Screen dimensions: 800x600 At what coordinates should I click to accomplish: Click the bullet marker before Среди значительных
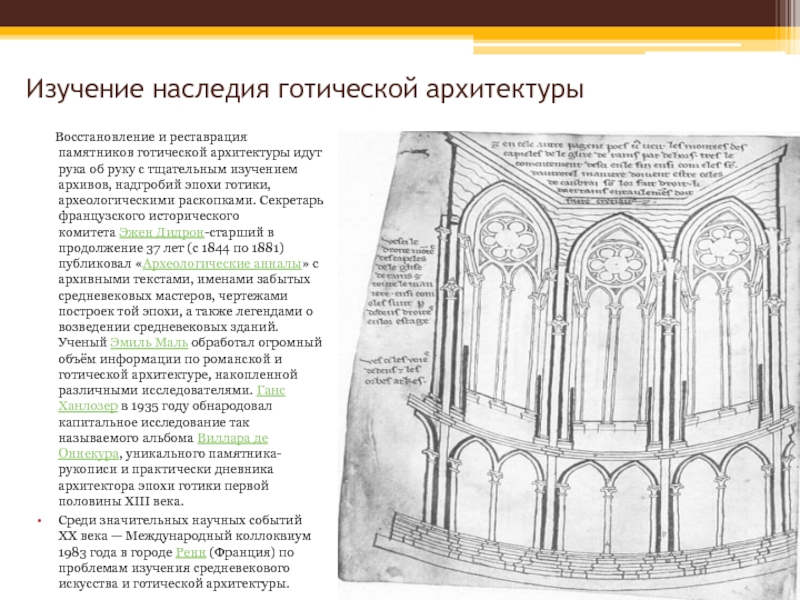point(39,520)
